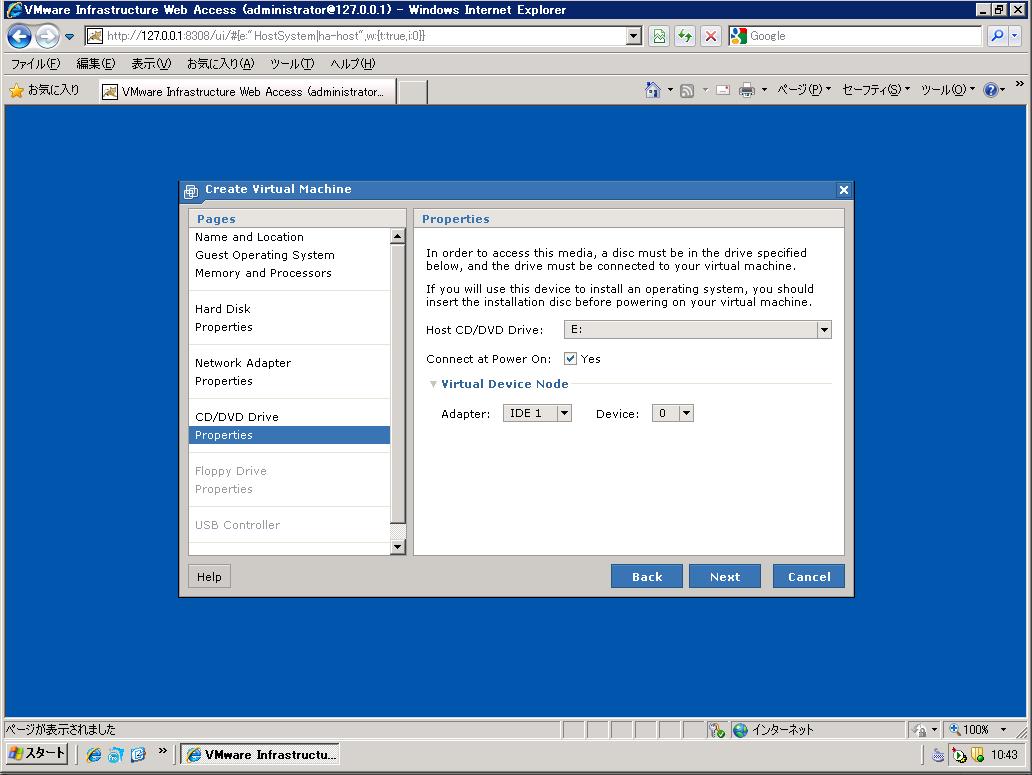Go to Guest Operating System page

click(265, 255)
